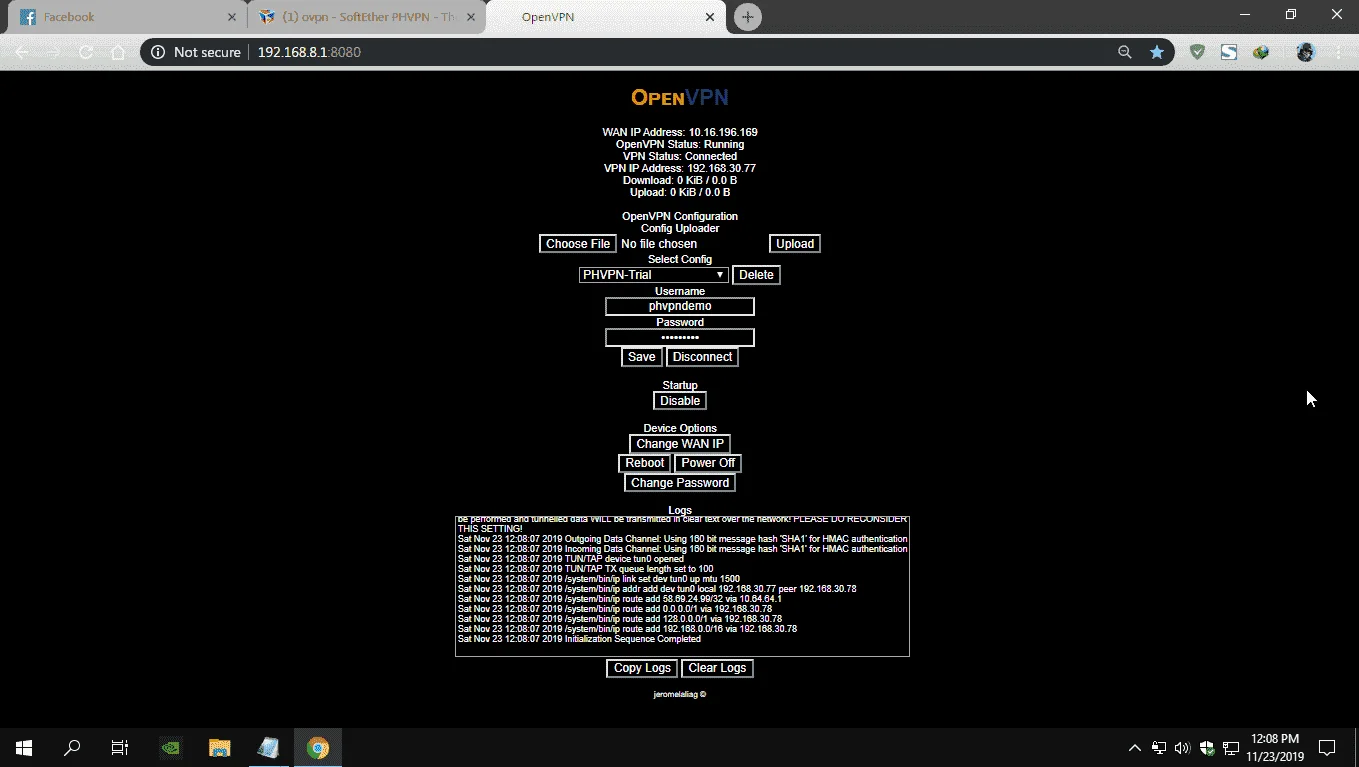The image size is (1359, 767).
Task: Switch to the Facebook tab
Action: (127, 17)
